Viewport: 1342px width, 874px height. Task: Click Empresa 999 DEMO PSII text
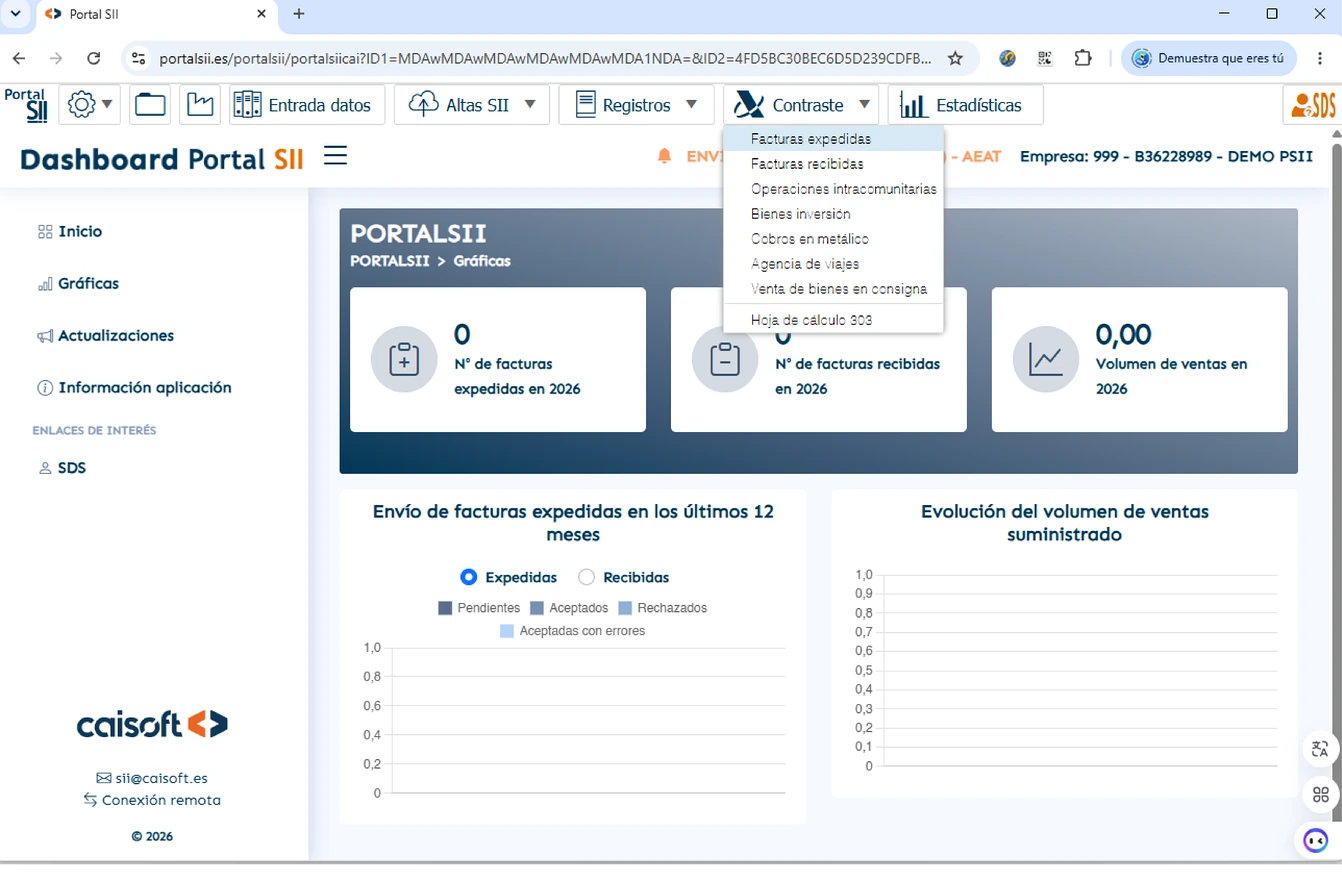(1166, 156)
